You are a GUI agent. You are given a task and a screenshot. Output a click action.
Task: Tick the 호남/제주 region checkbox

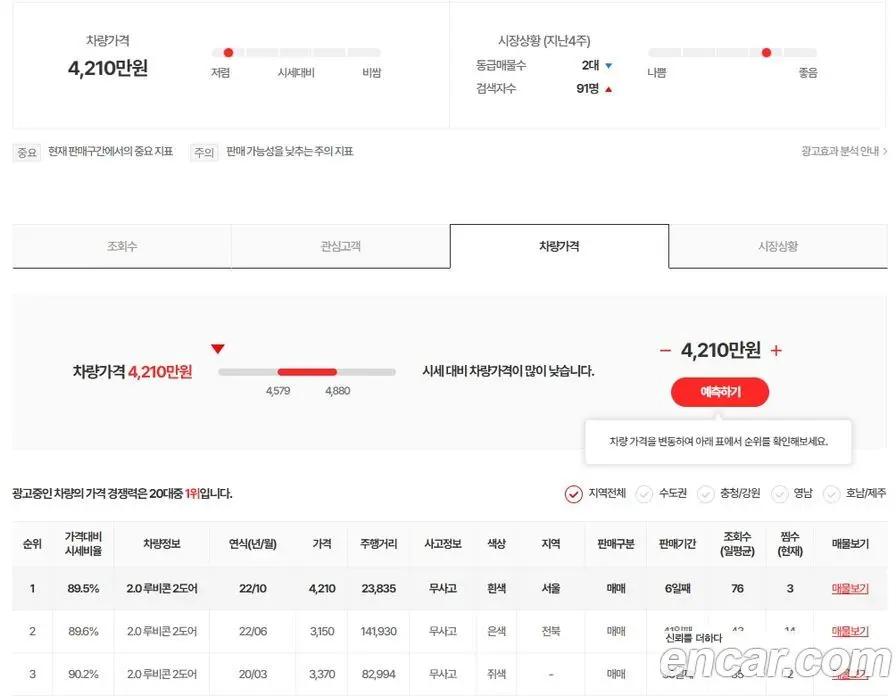pyautogui.click(x=831, y=494)
